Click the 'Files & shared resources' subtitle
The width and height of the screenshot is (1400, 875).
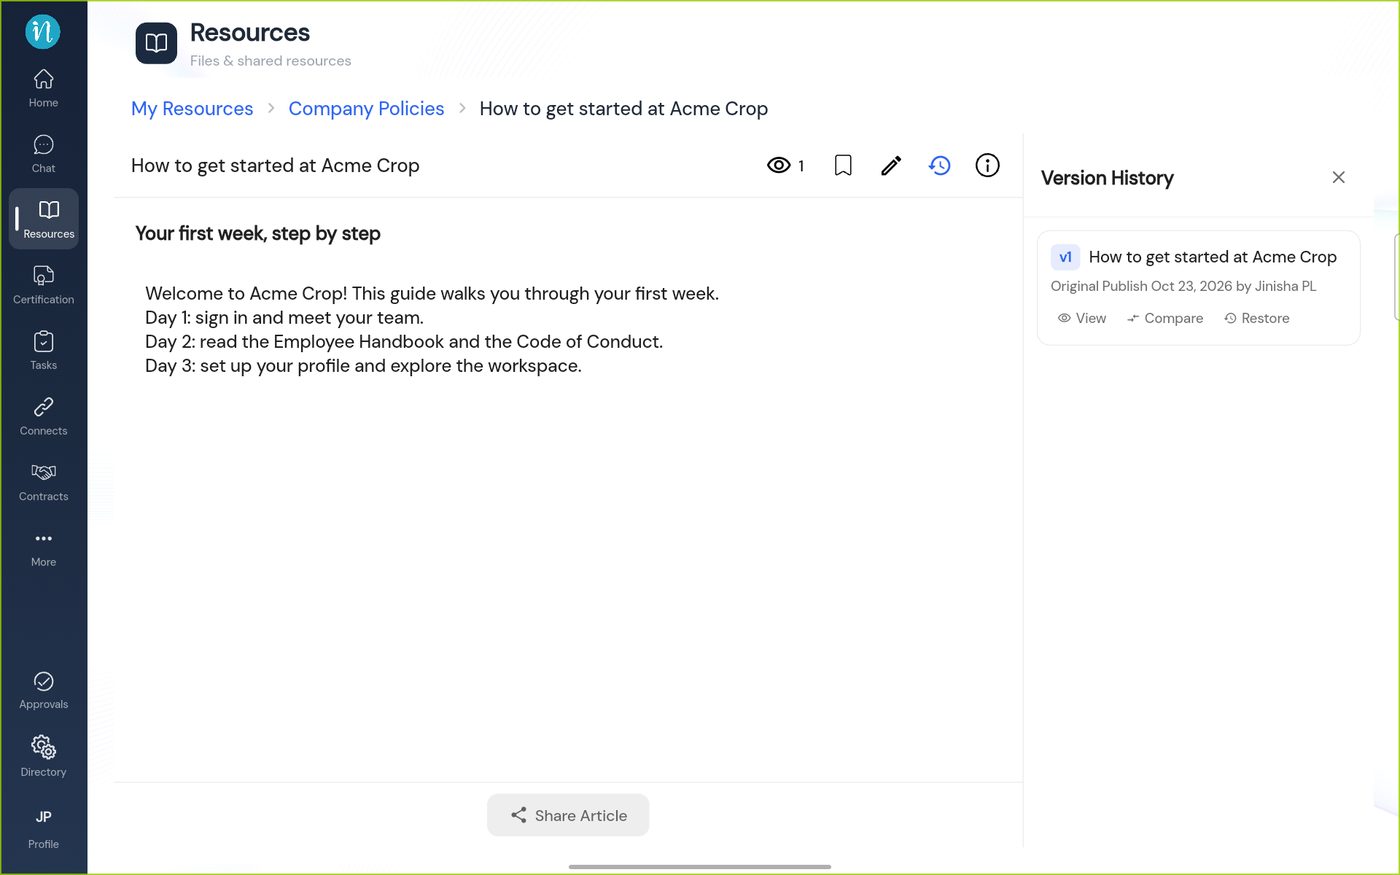click(x=271, y=61)
